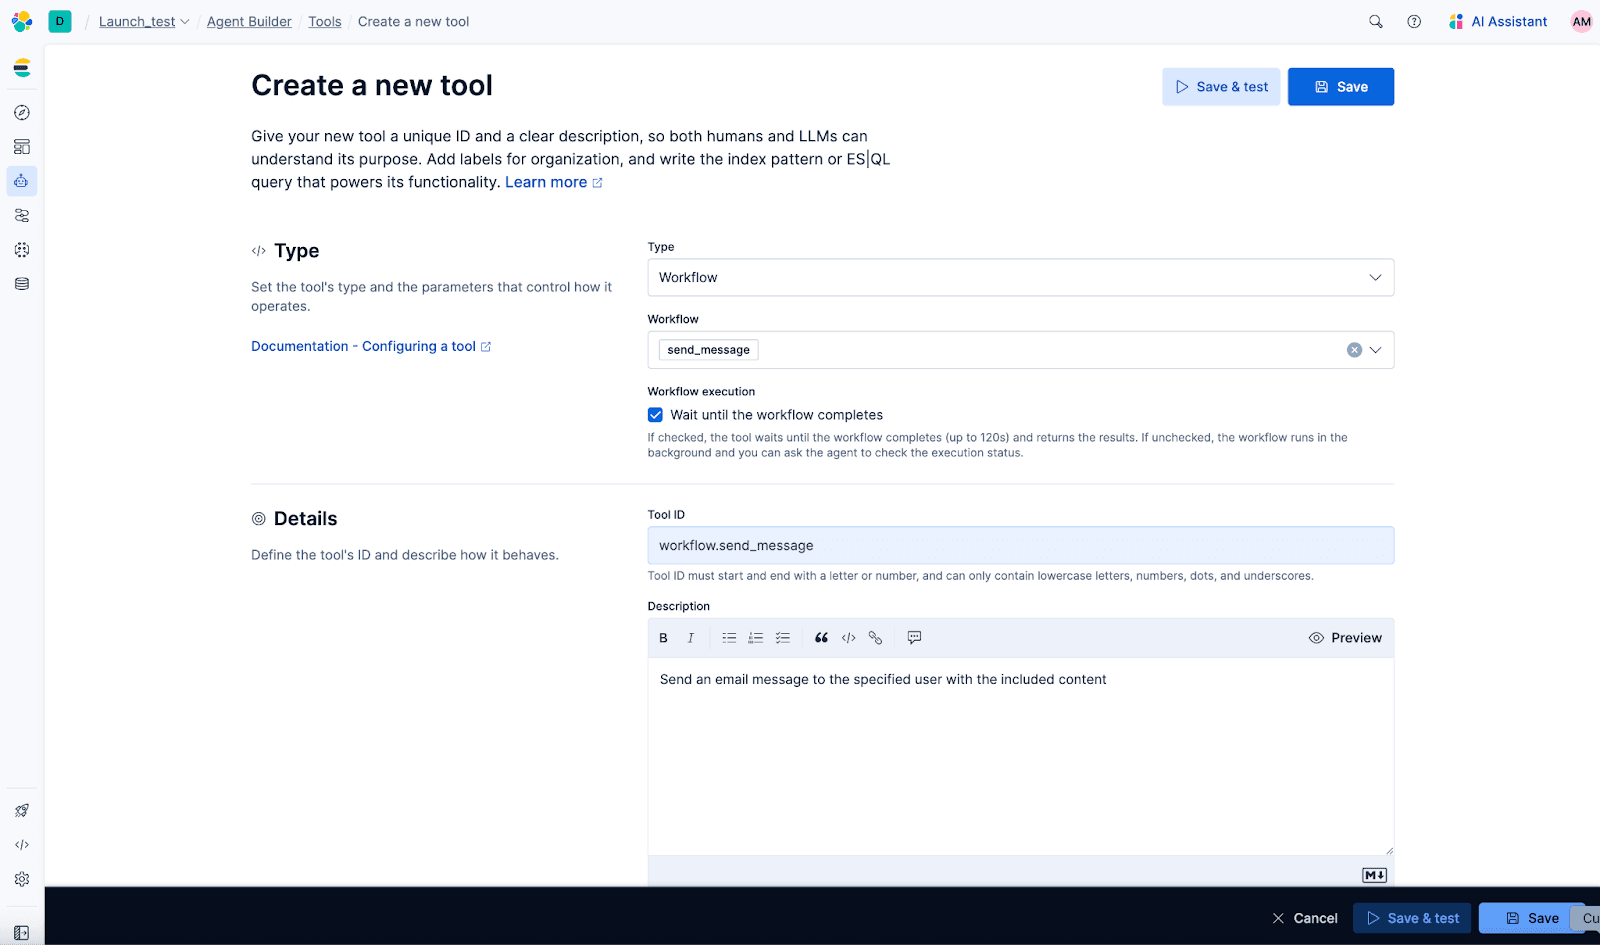Enable Preview for the description
Image resolution: width=1600 pixels, height=945 pixels.
coord(1345,637)
